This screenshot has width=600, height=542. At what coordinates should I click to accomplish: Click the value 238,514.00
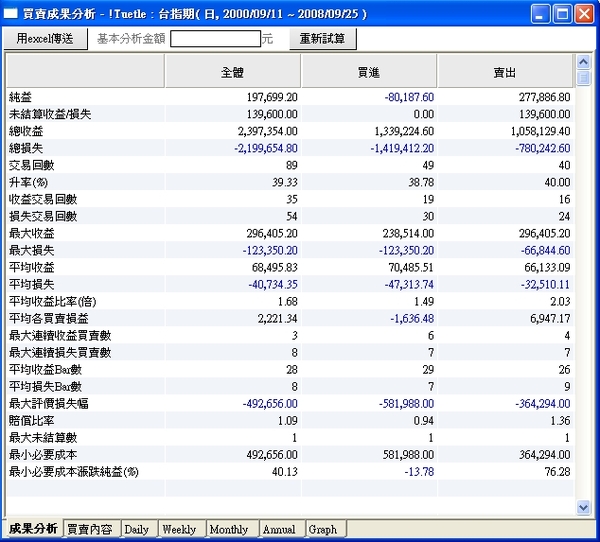[x=408, y=233]
